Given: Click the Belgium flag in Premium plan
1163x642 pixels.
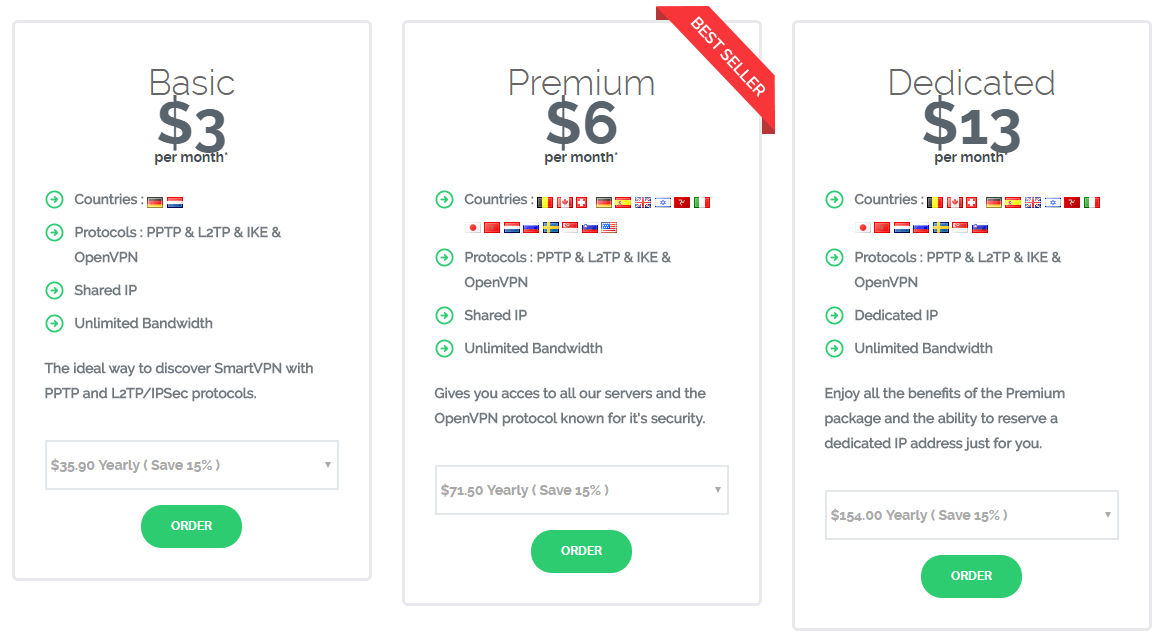Looking at the screenshot, I should 545,202.
